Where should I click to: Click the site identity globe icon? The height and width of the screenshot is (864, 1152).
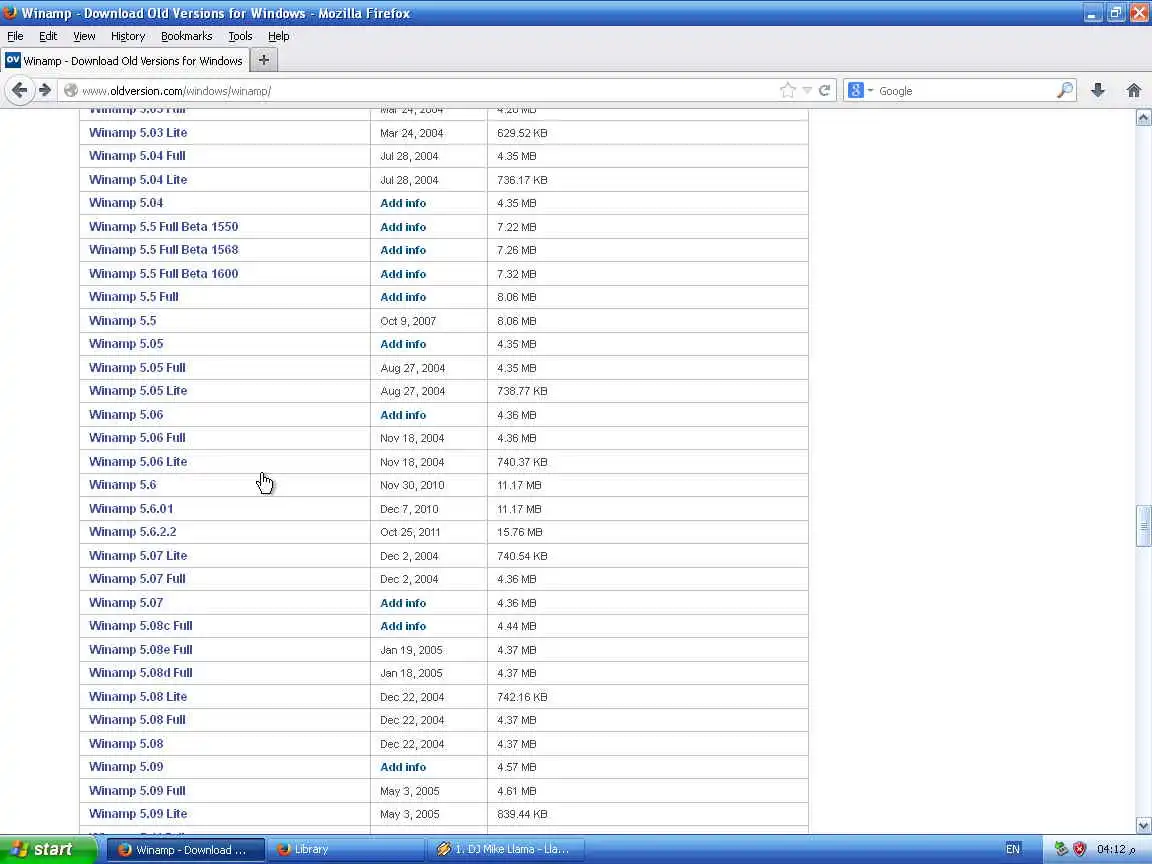71,90
